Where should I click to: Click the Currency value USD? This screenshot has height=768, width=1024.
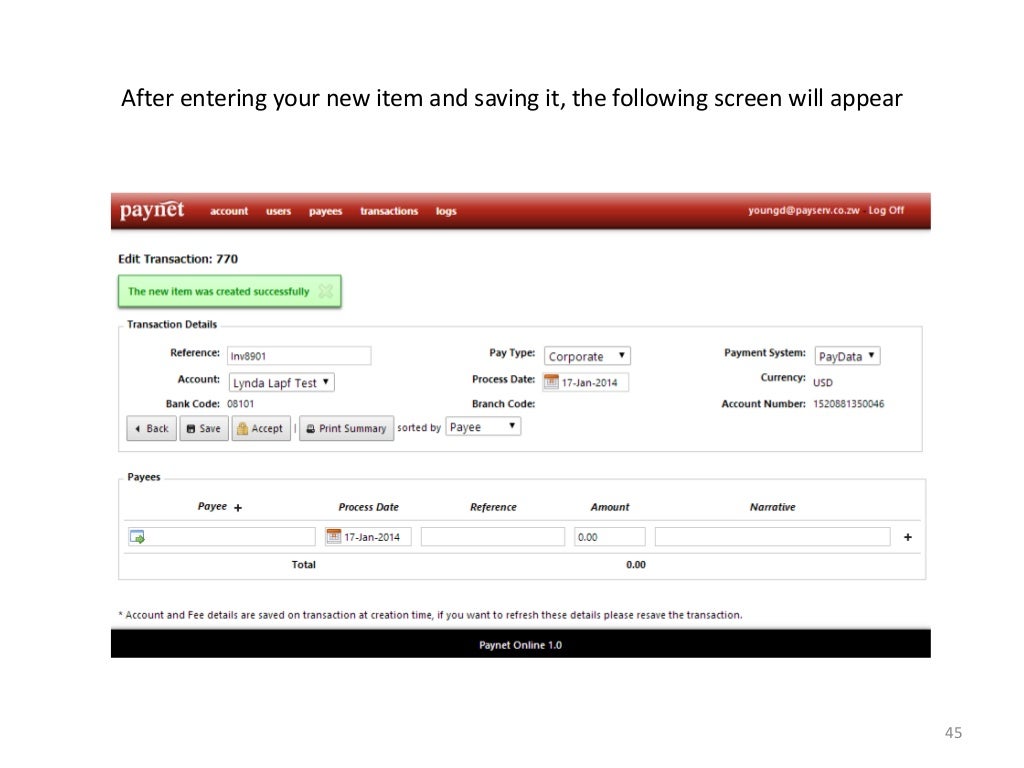coord(823,383)
